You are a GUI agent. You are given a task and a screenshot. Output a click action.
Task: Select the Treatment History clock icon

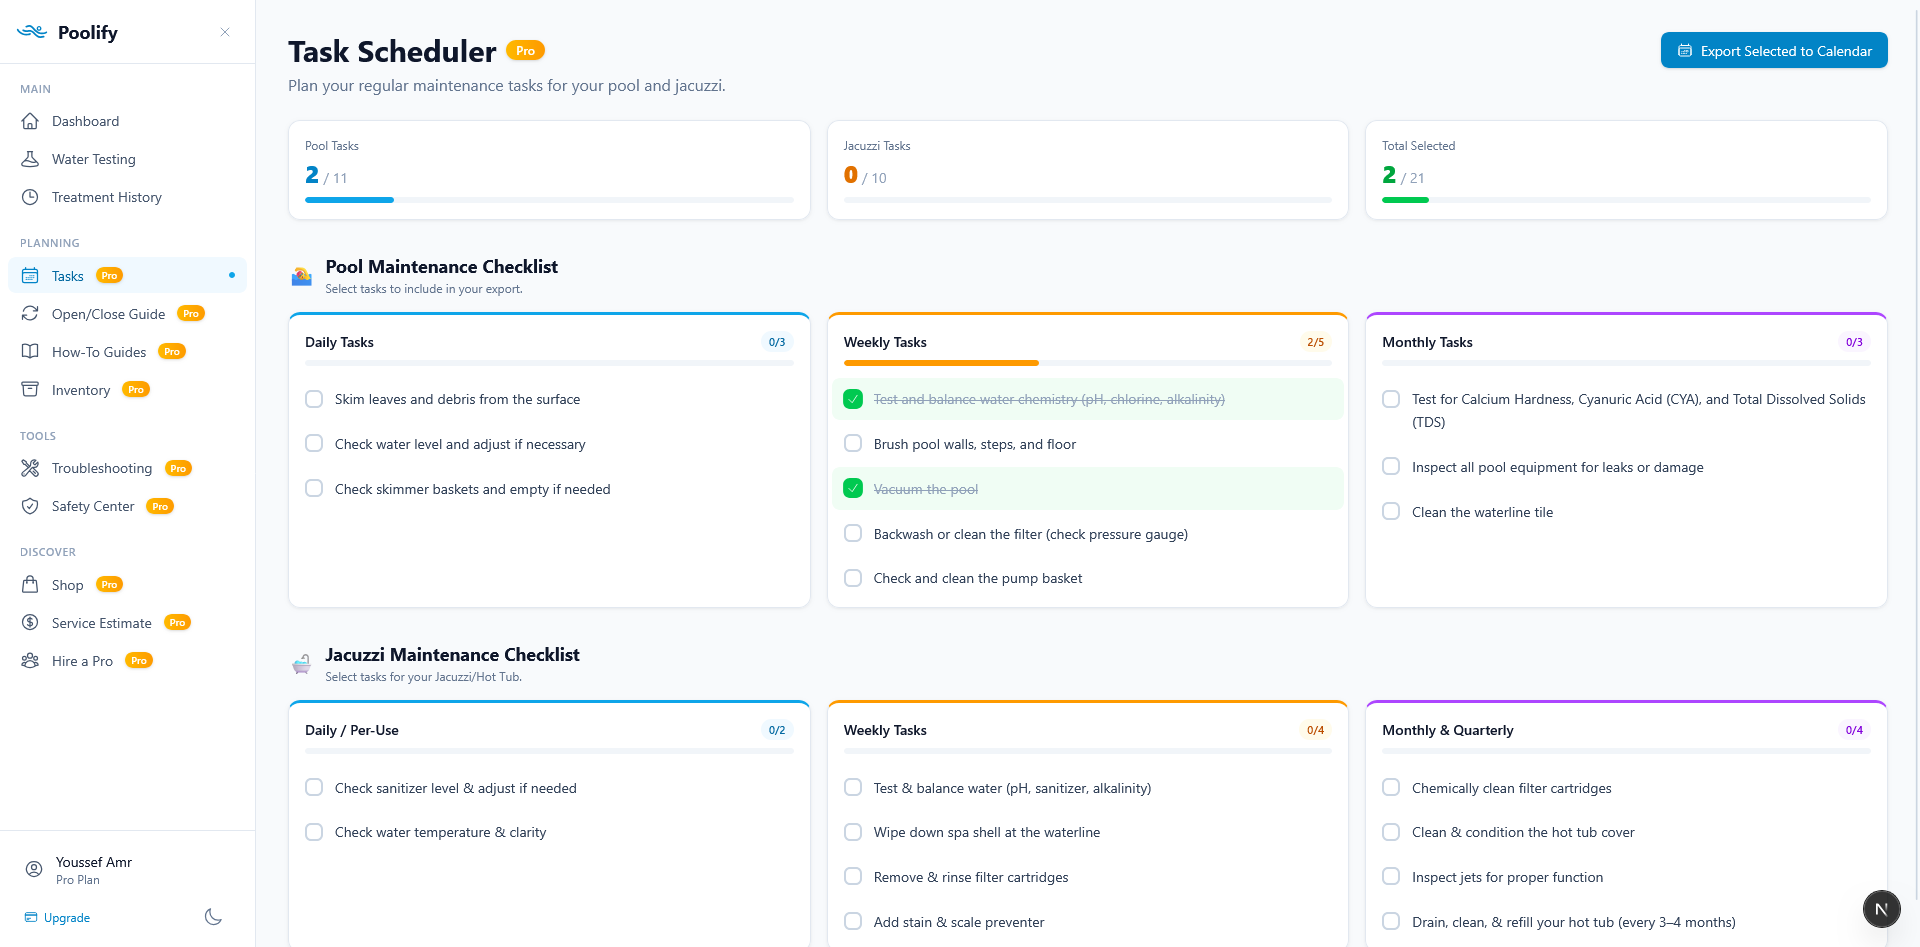pos(31,197)
